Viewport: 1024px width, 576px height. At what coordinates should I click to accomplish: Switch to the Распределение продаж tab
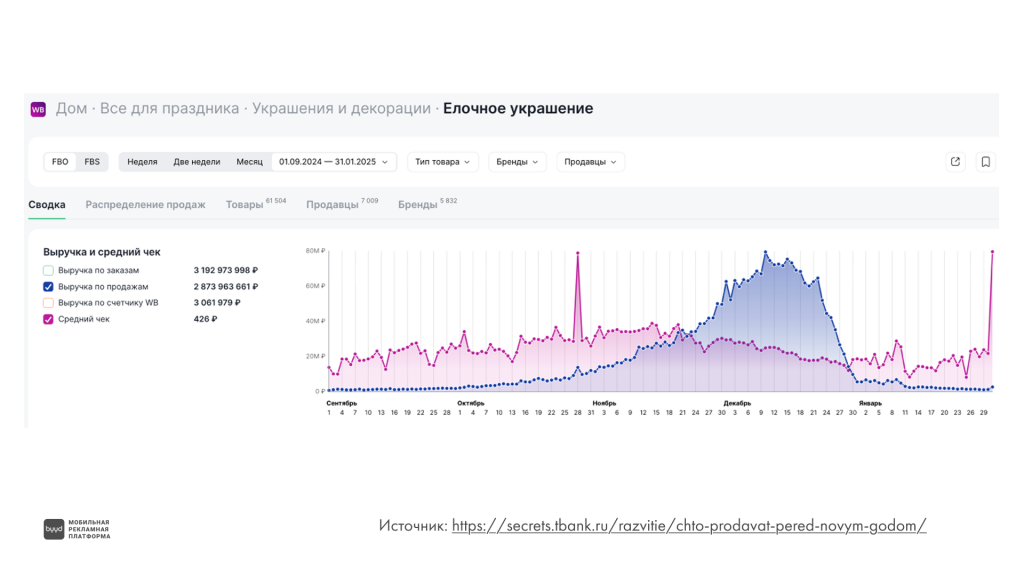point(145,203)
